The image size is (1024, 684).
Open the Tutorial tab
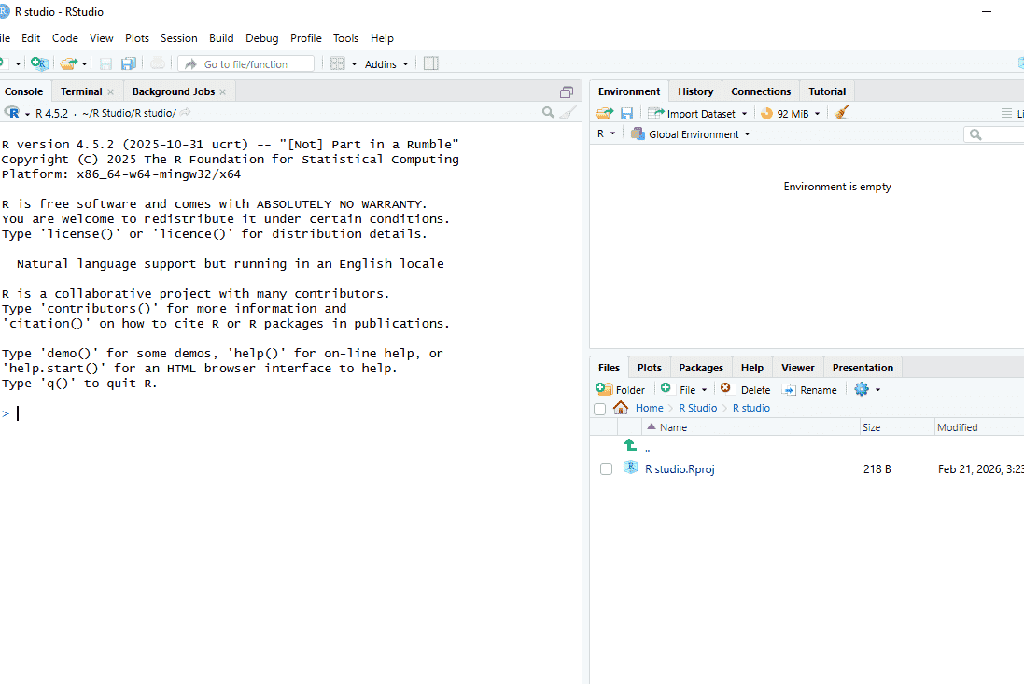point(827,91)
